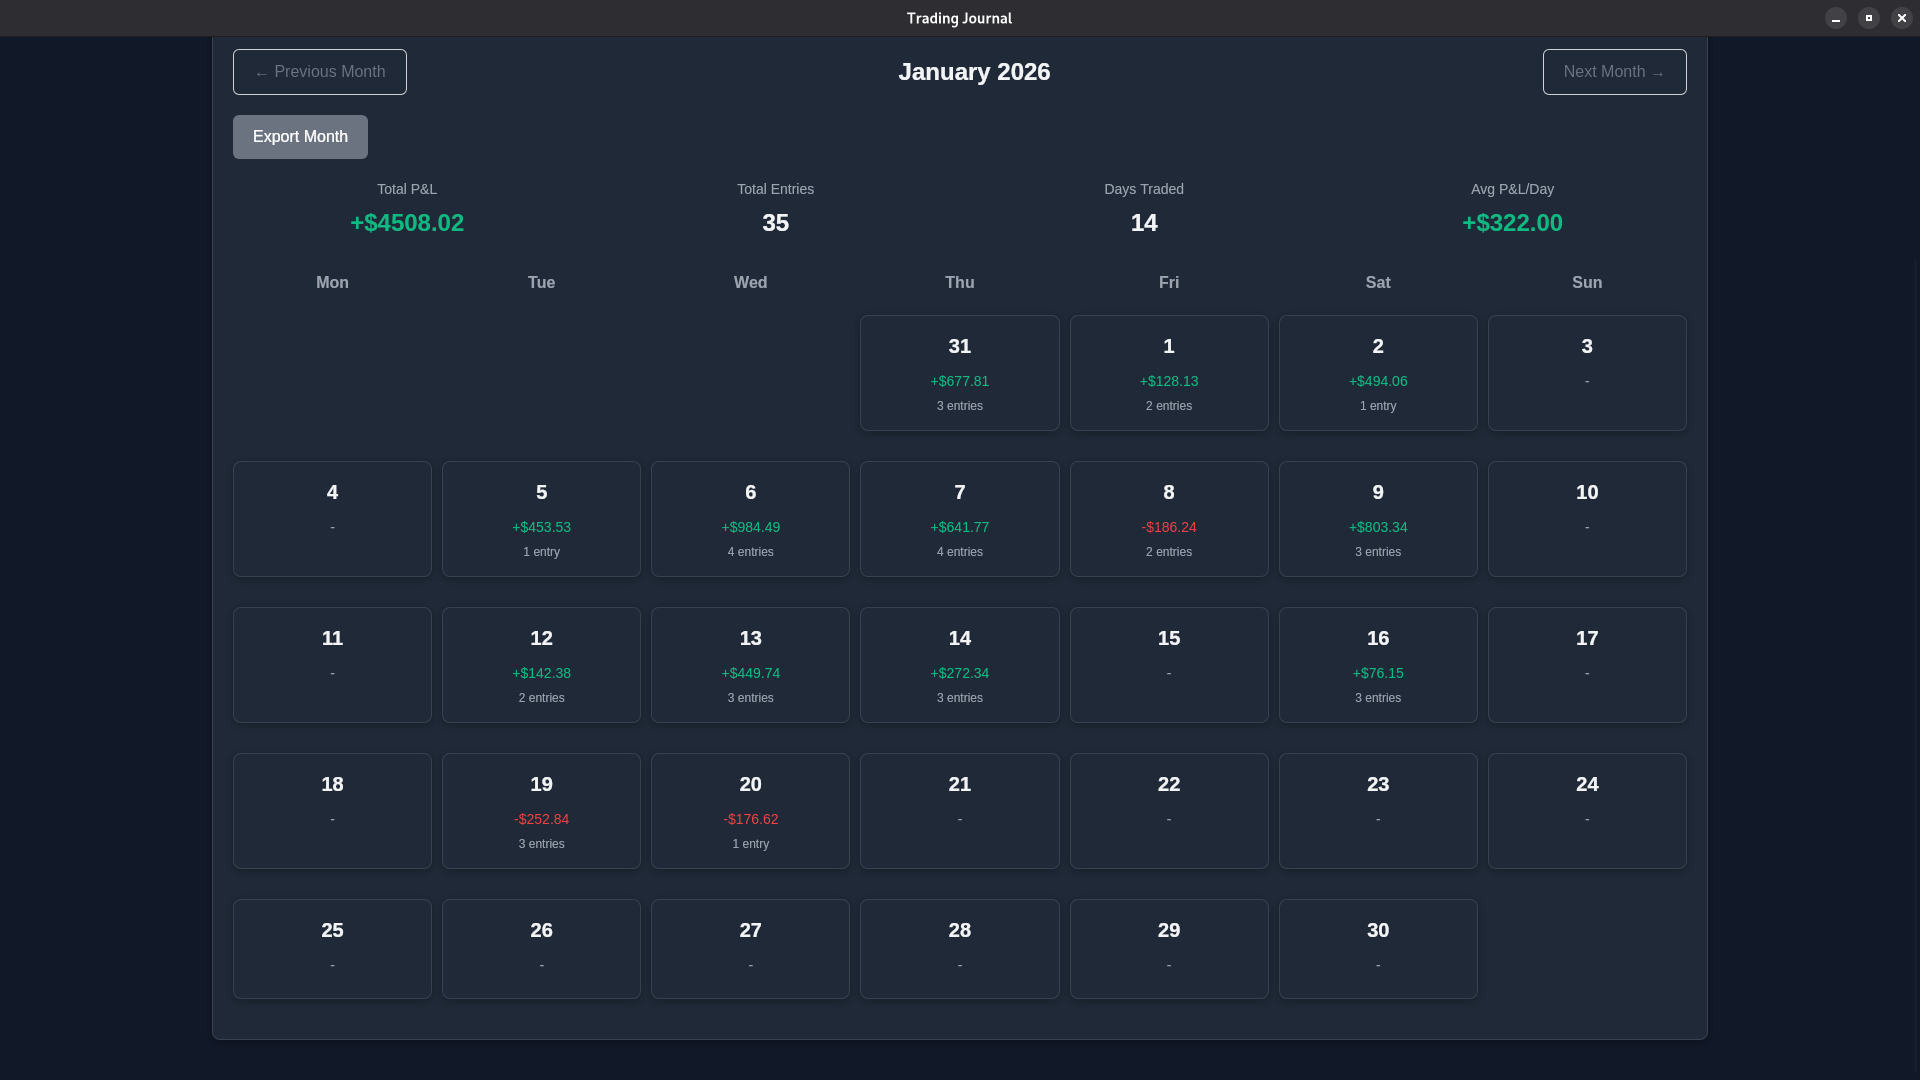Image resolution: width=1920 pixels, height=1080 pixels.
Task: Navigate to the Previous Month
Action: 319,71
